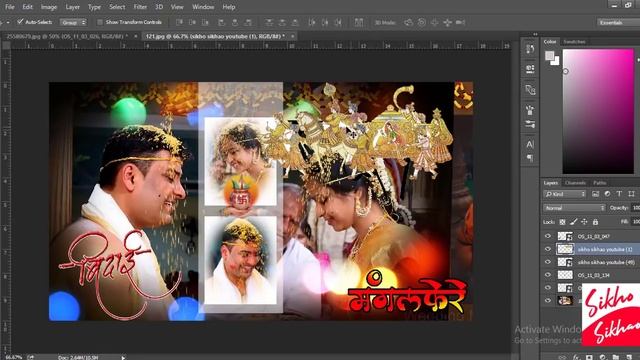Open Auto-Select Group dropdown
Screen dimensions: 640x360
tap(73, 22)
